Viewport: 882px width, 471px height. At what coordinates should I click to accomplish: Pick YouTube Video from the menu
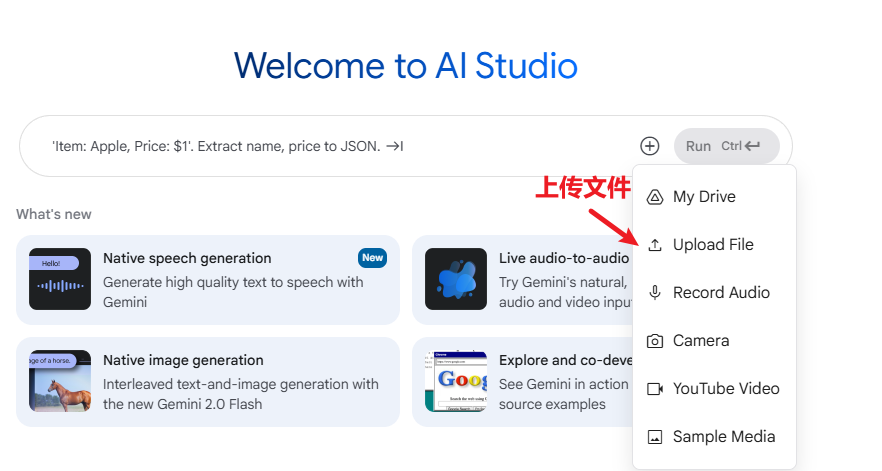pos(725,389)
